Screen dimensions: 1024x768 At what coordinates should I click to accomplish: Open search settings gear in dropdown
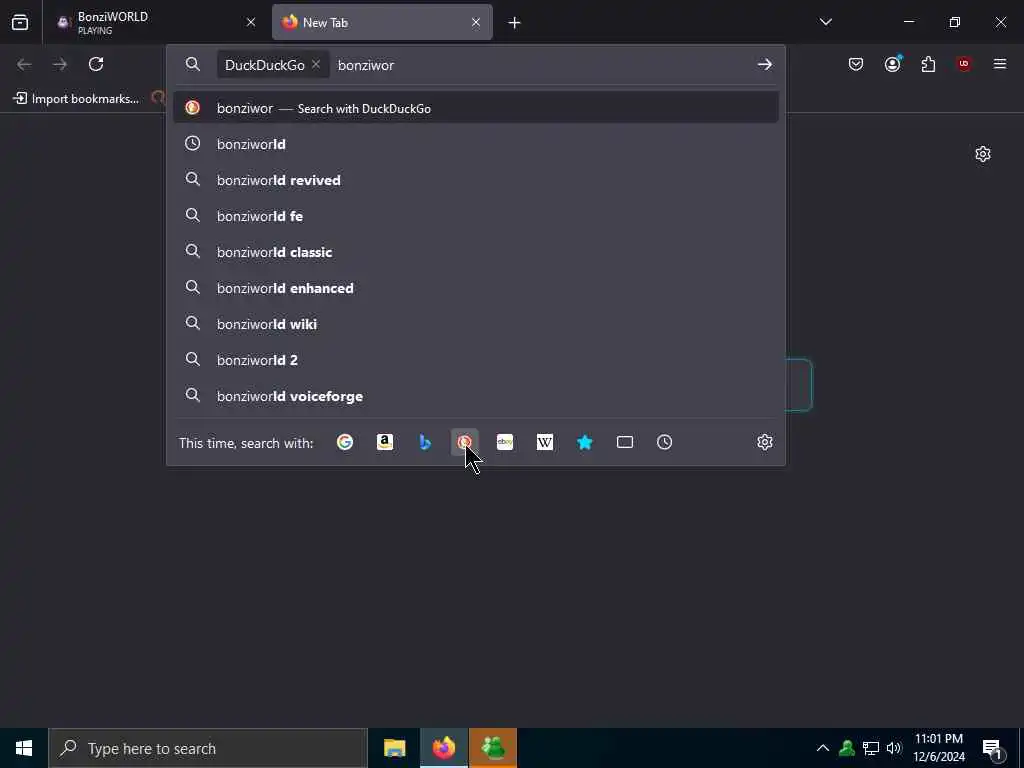(x=765, y=442)
